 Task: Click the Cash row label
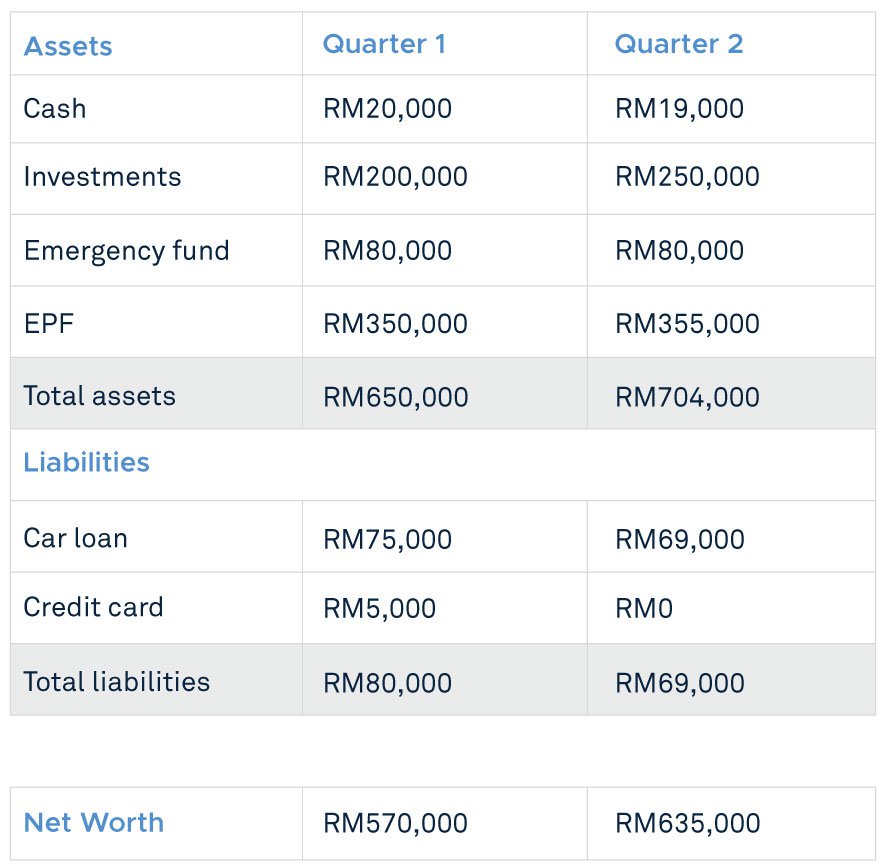[x=55, y=108]
